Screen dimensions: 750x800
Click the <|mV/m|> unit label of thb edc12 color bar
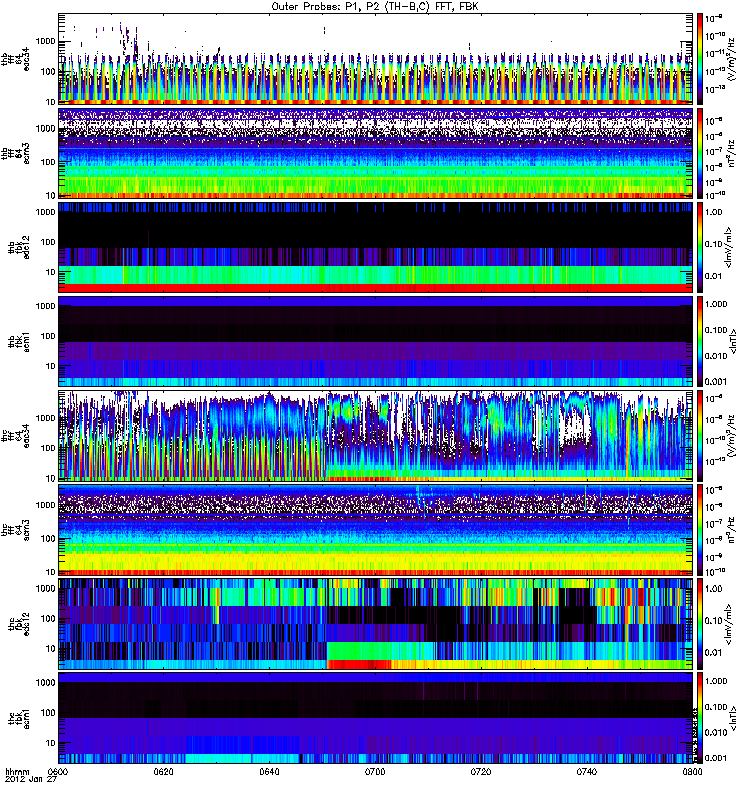[730, 247]
